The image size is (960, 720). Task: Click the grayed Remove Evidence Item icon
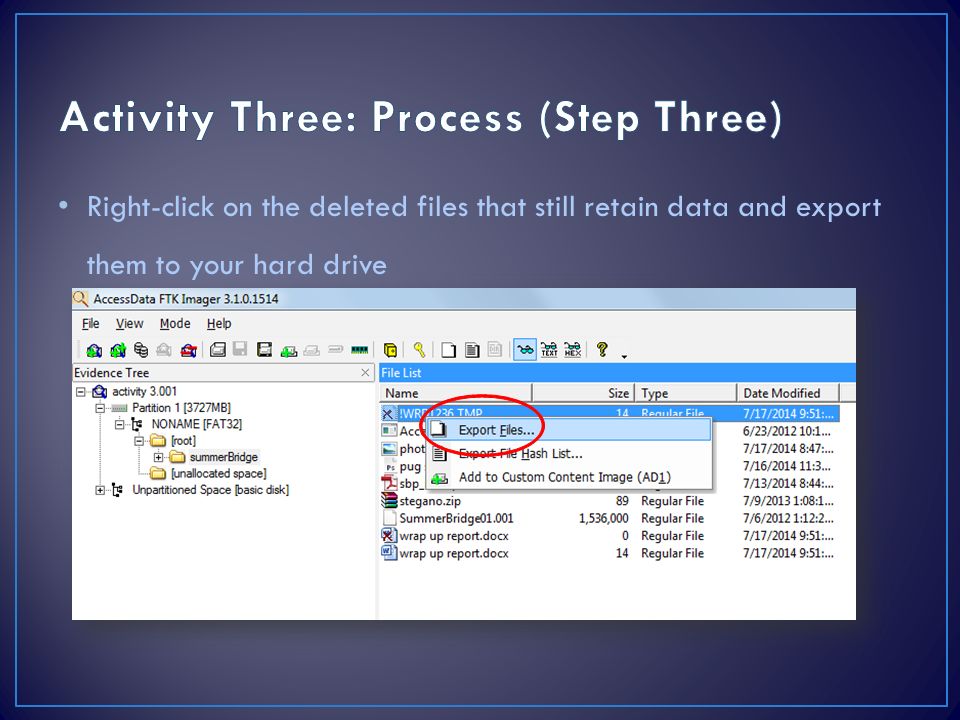[163, 350]
